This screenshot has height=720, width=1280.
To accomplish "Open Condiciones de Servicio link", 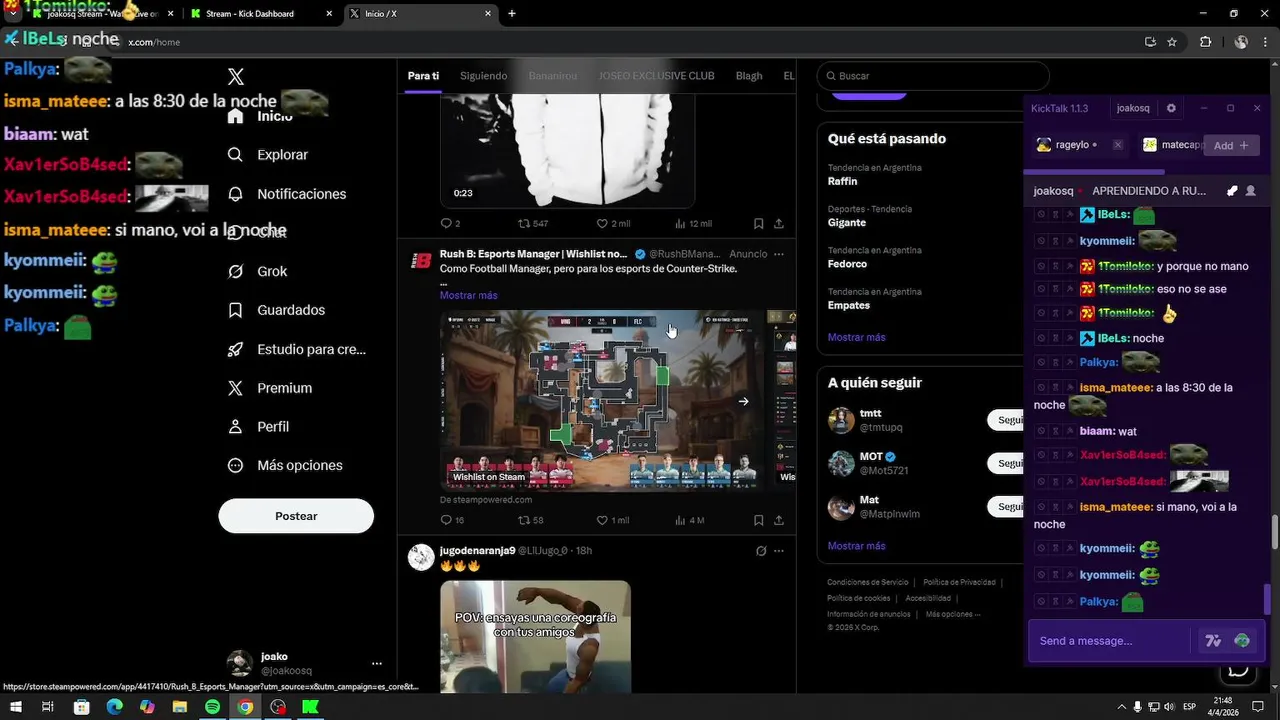I will coord(867,582).
